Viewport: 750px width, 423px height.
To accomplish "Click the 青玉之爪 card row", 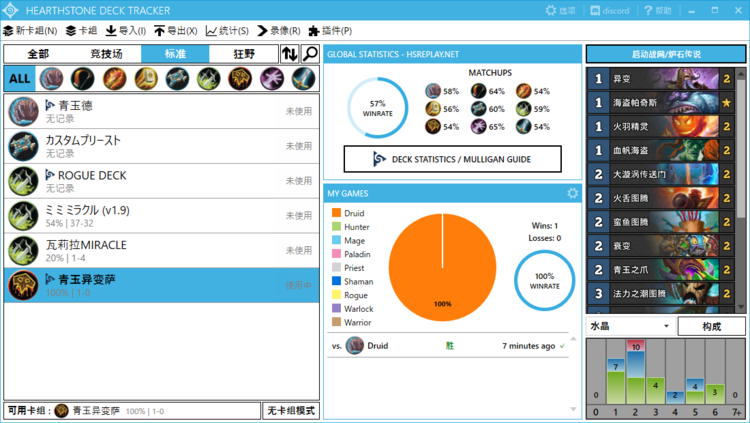I will coord(661,270).
